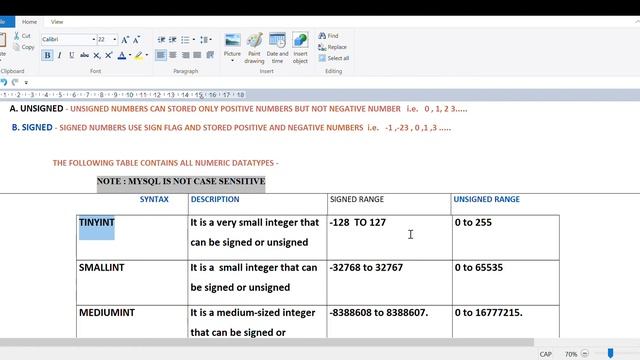Expand the bullet list style arrow
Viewport: 640px width, 360px height.
point(193,40)
